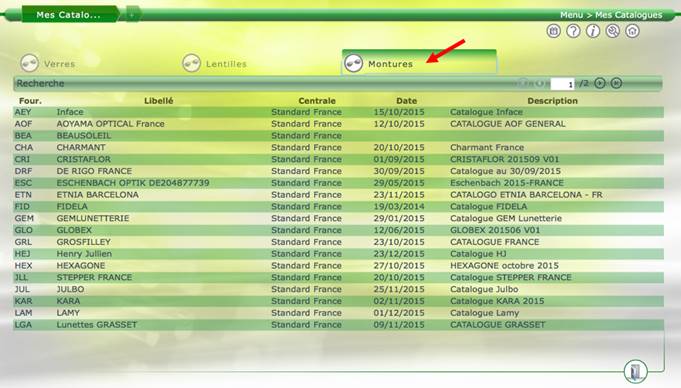Image resolution: width=681 pixels, height=388 pixels.
Task: Jump to last page of catalogue list
Action: [x=616, y=83]
